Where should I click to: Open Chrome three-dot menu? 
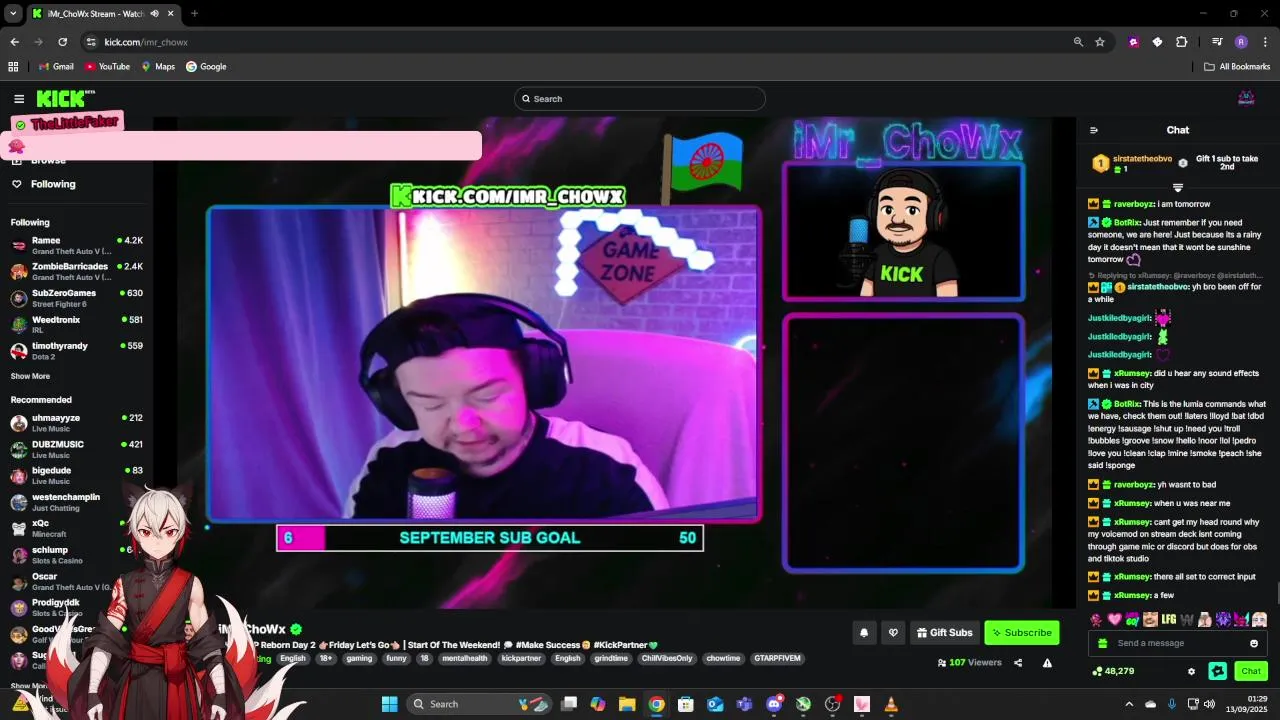click(x=1265, y=42)
